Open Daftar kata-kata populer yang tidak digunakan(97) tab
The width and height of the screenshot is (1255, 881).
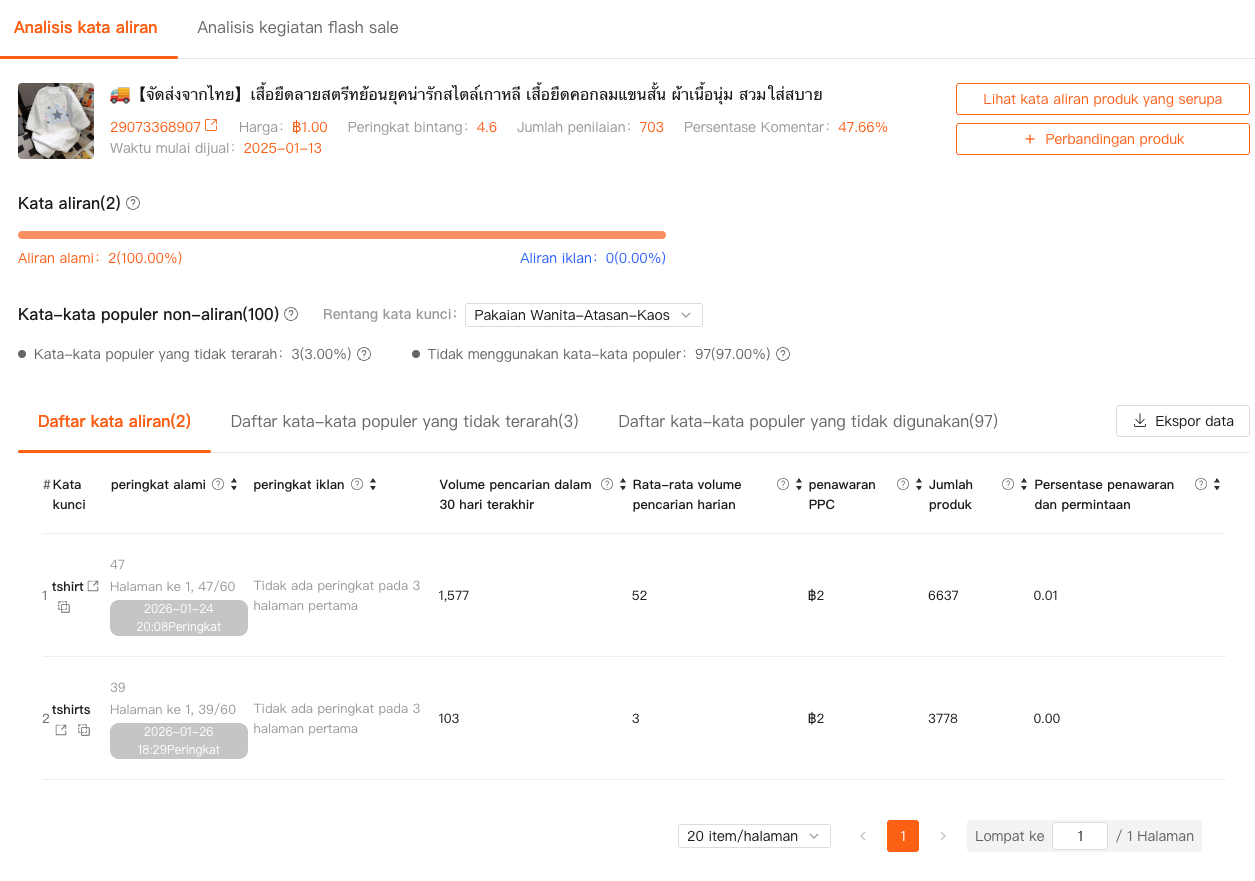coord(807,422)
